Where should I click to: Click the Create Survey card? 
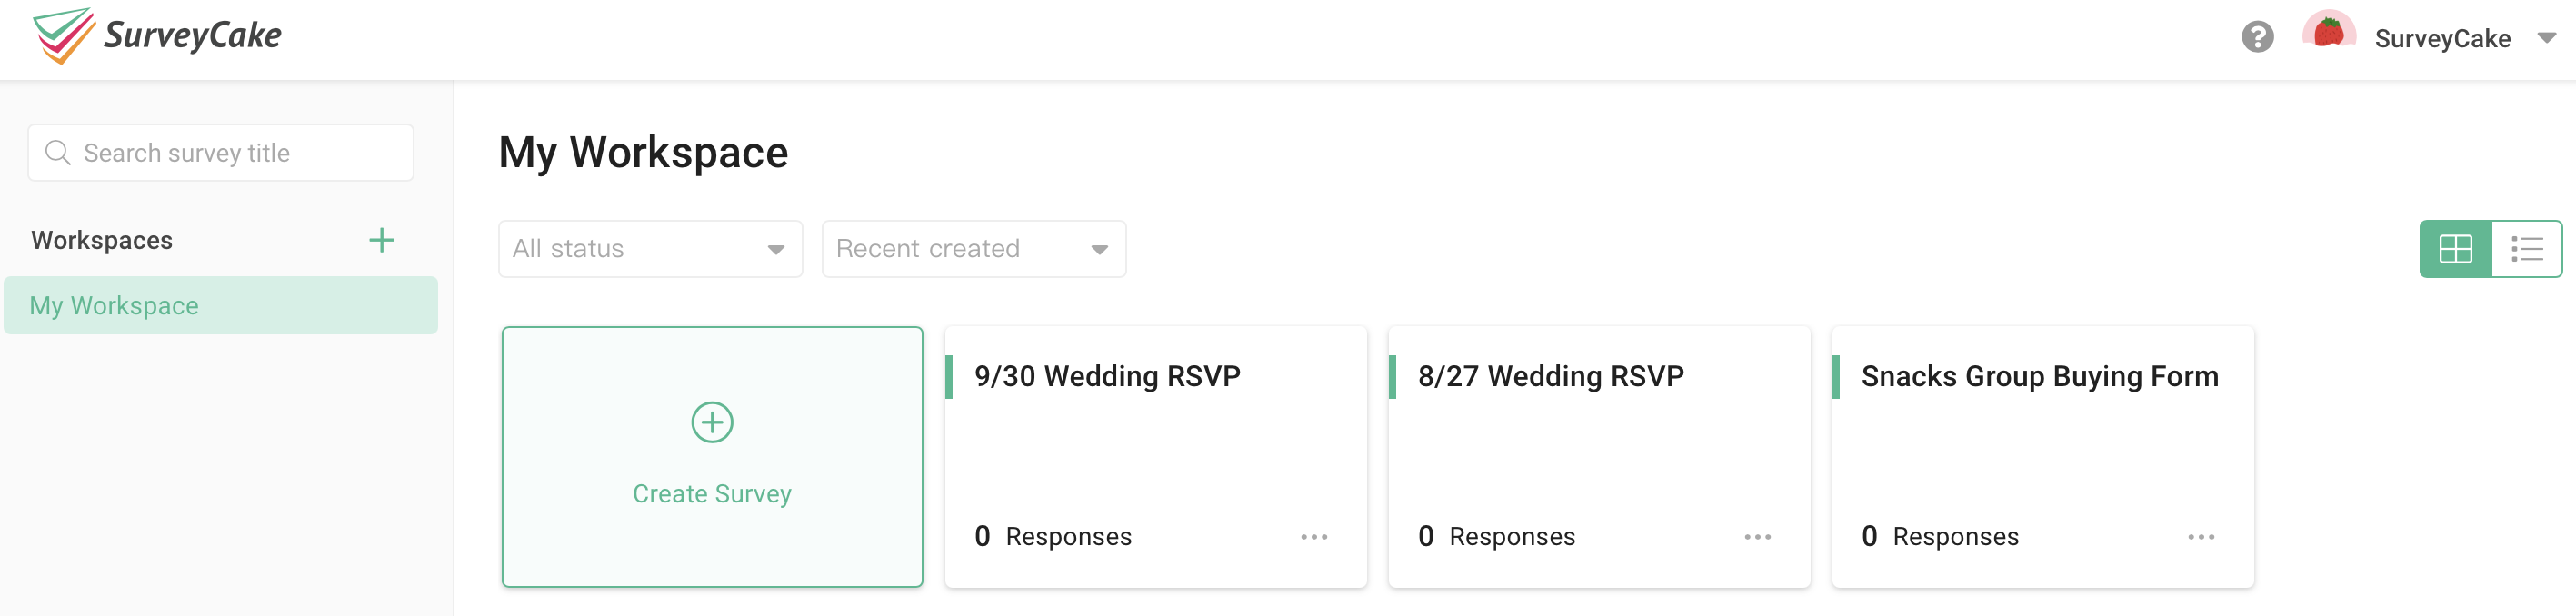[712, 457]
